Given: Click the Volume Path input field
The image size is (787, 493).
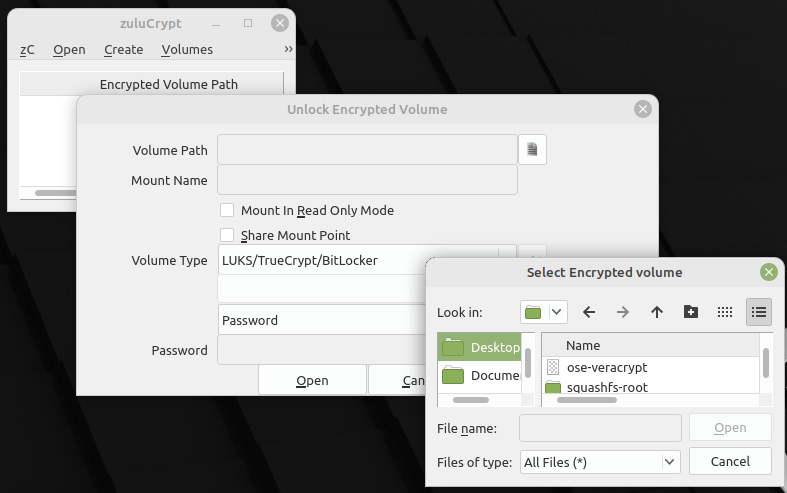Looking at the screenshot, I should (x=367, y=150).
